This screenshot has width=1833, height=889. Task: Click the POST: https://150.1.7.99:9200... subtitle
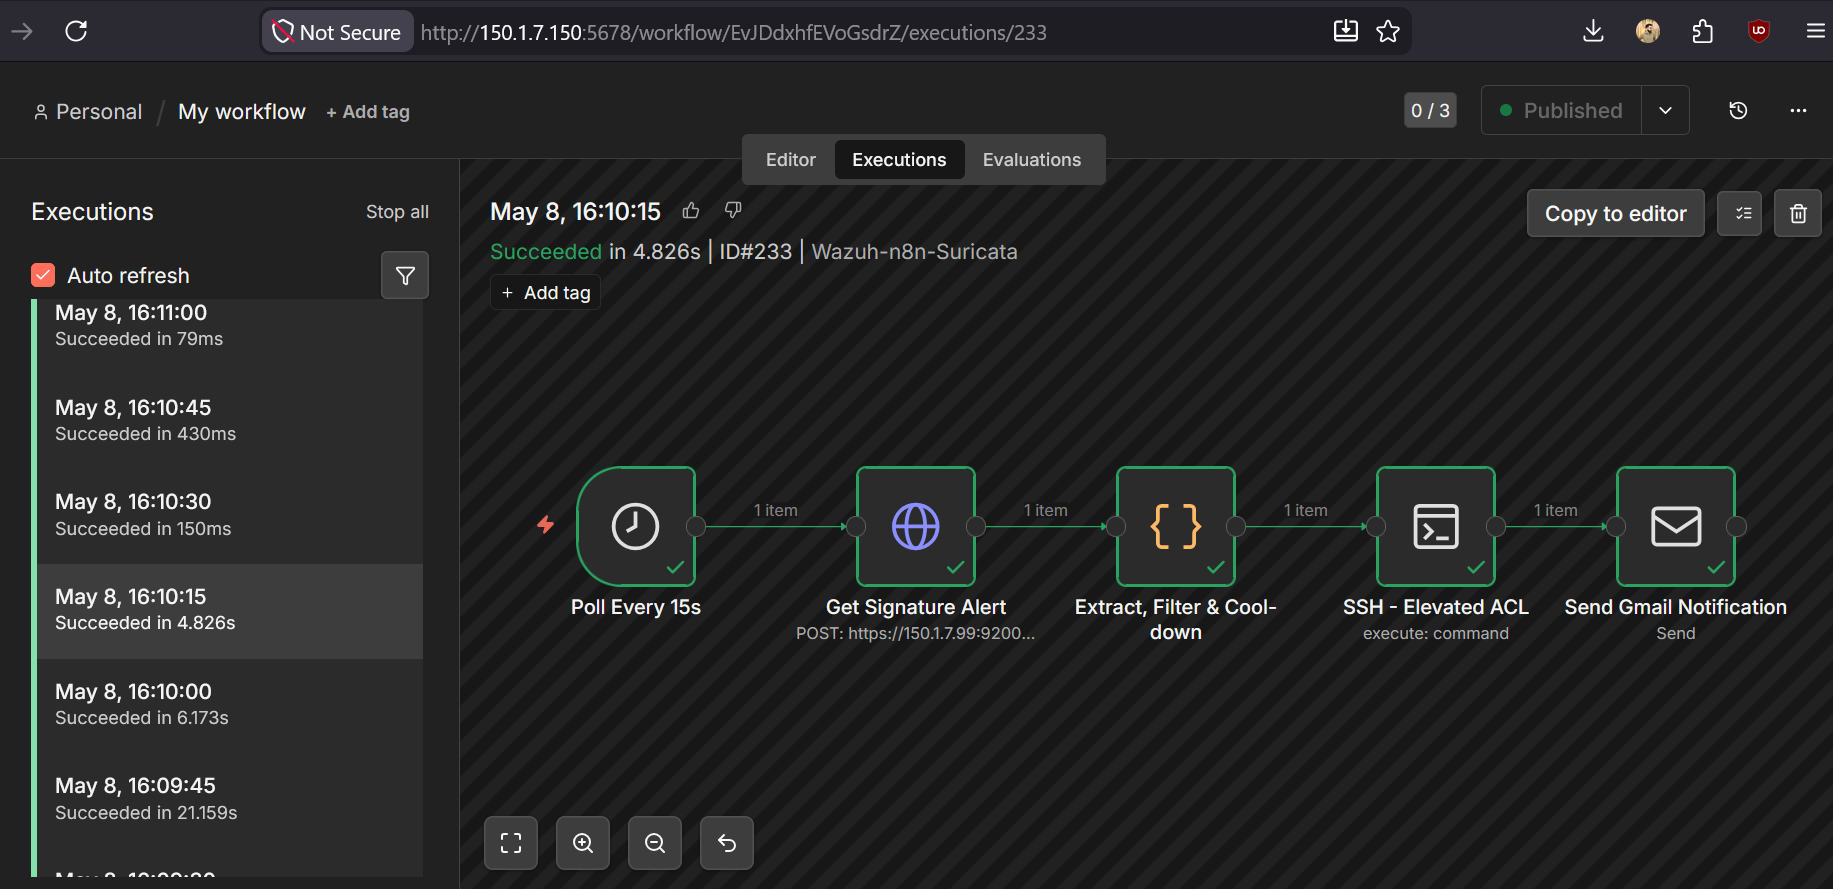(x=915, y=633)
